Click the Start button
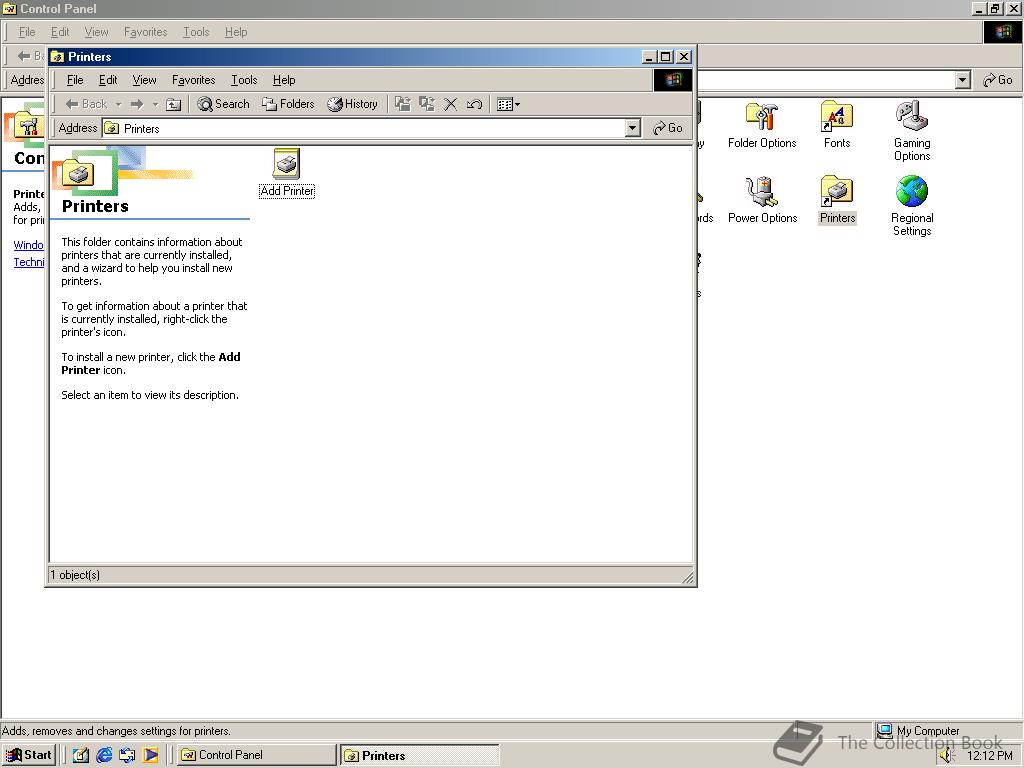Viewport: 1024px width, 768px height. (28, 755)
